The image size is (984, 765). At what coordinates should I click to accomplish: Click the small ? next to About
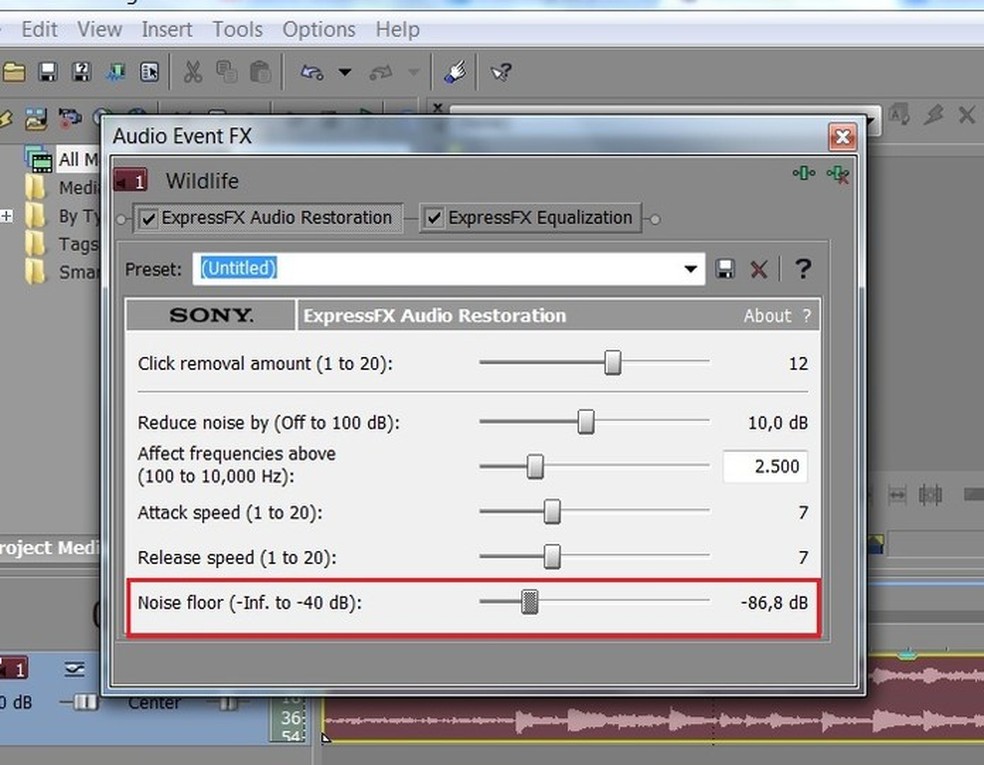pos(806,316)
